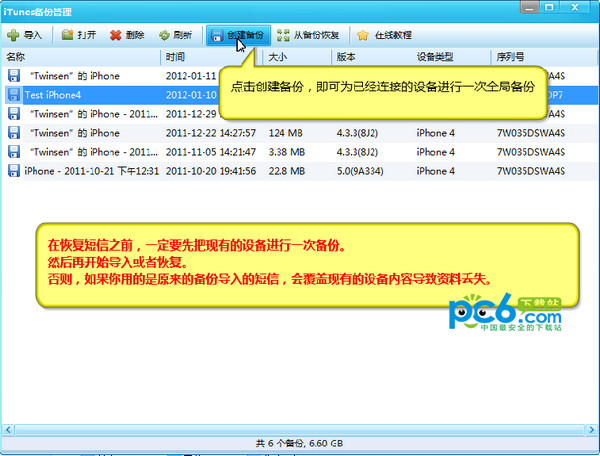Maximize the iTunes备份管理 window

549,7
